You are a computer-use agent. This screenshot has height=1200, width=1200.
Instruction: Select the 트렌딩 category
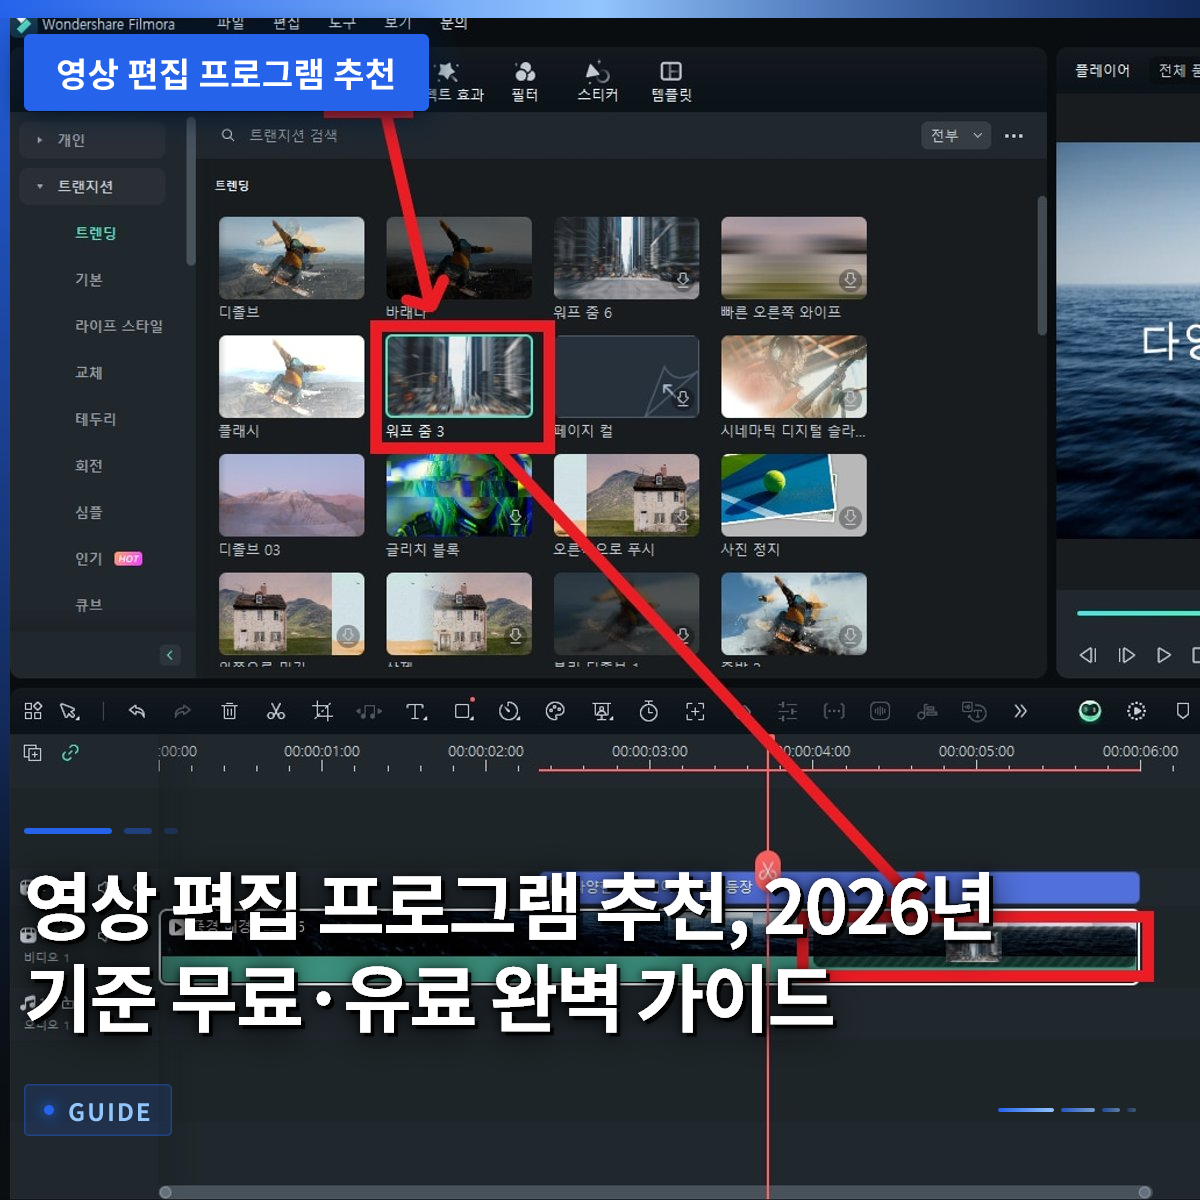[x=96, y=233]
